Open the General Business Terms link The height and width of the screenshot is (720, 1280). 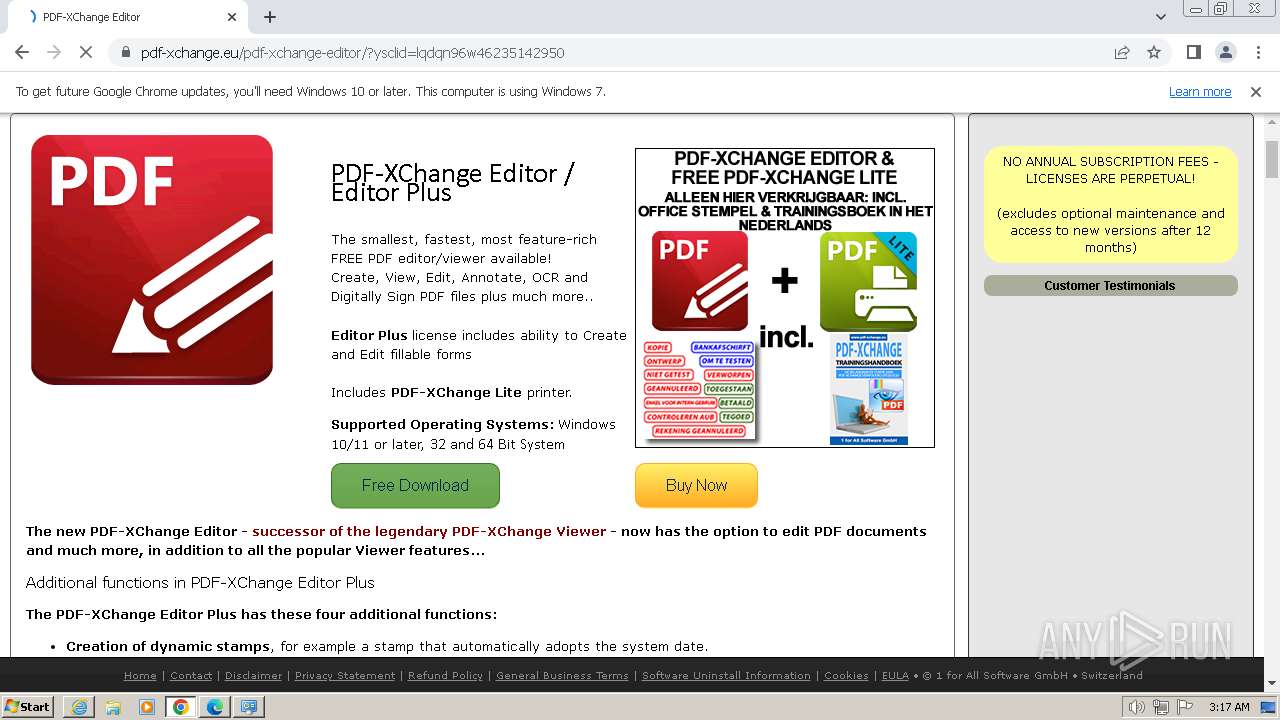tap(562, 676)
